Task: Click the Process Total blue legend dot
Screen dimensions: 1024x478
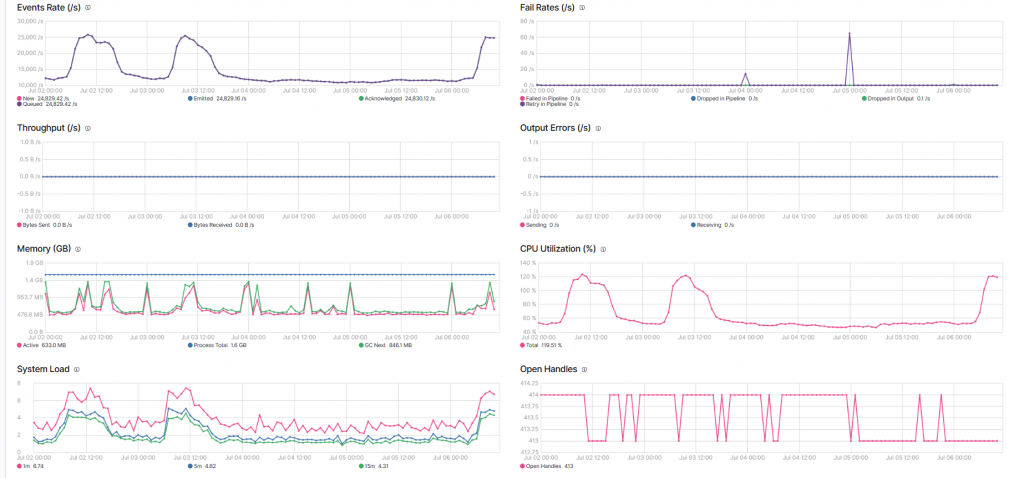Action: pos(190,345)
